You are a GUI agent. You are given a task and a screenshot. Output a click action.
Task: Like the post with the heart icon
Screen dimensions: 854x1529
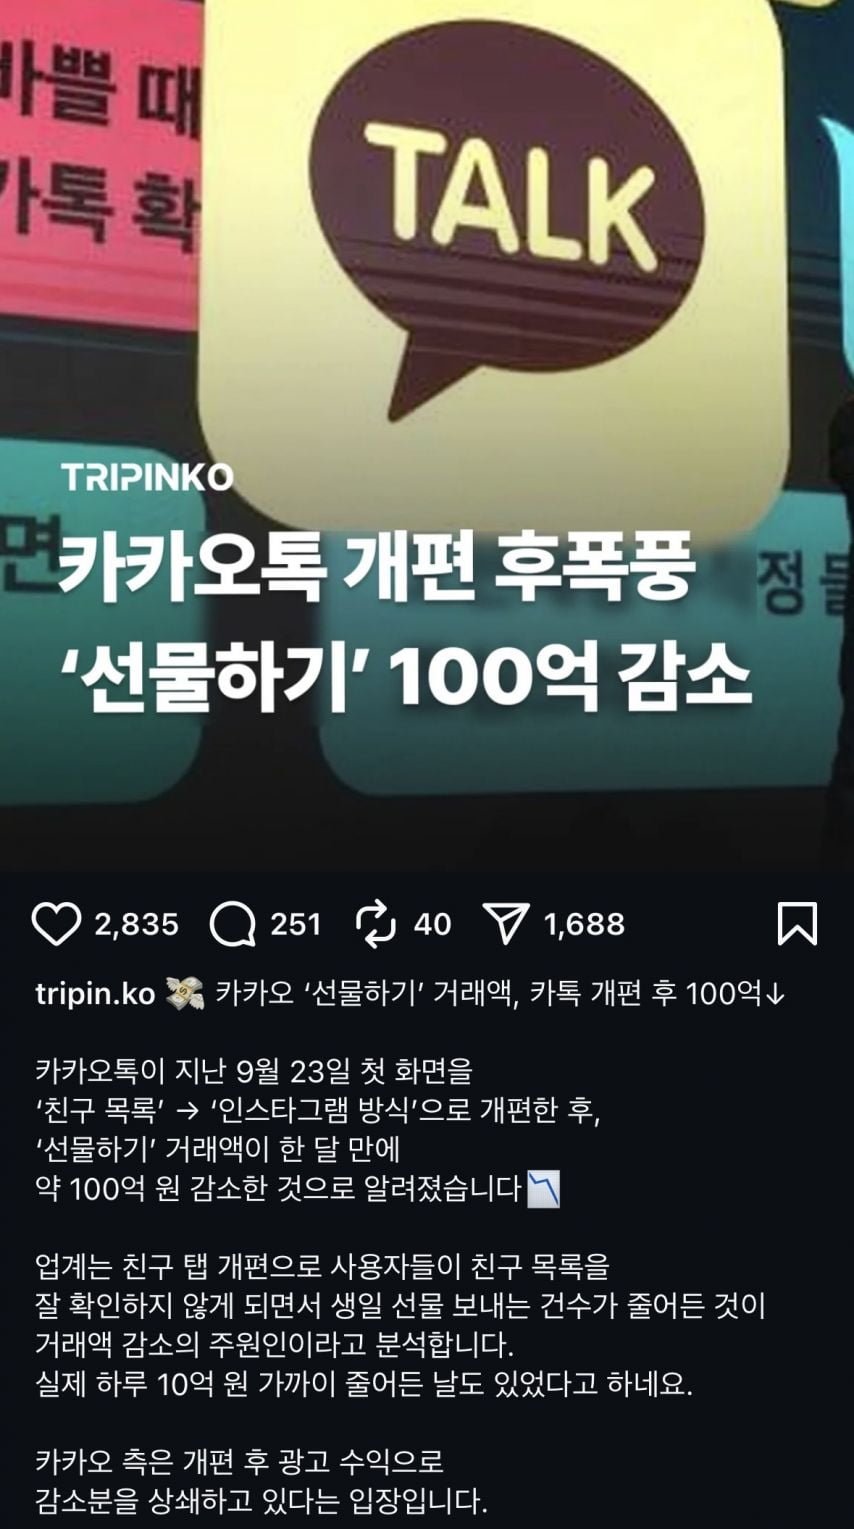(56, 924)
